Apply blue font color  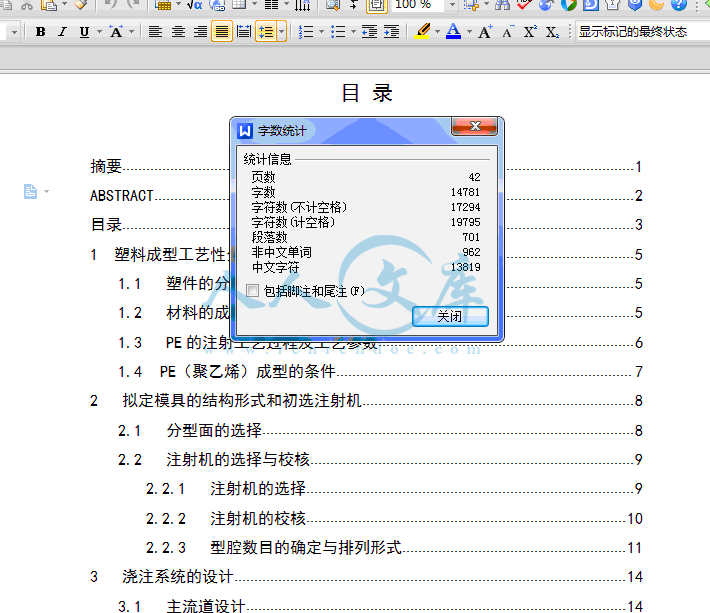click(x=453, y=31)
